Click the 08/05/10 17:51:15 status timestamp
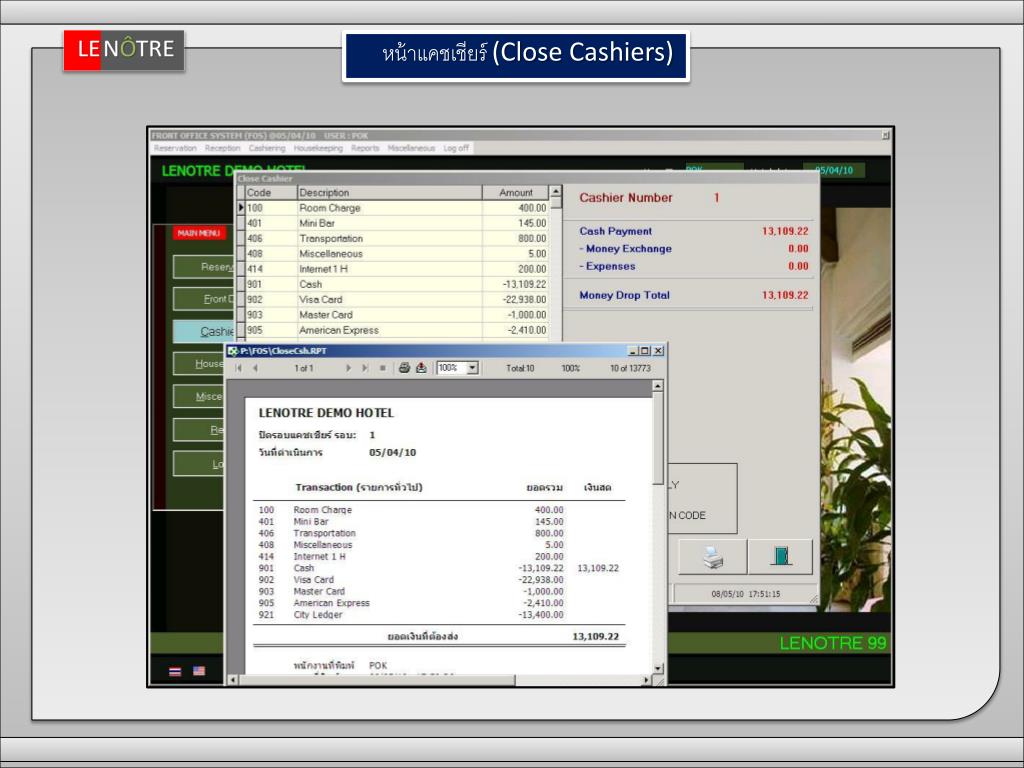This screenshot has height=768, width=1024. [x=746, y=594]
